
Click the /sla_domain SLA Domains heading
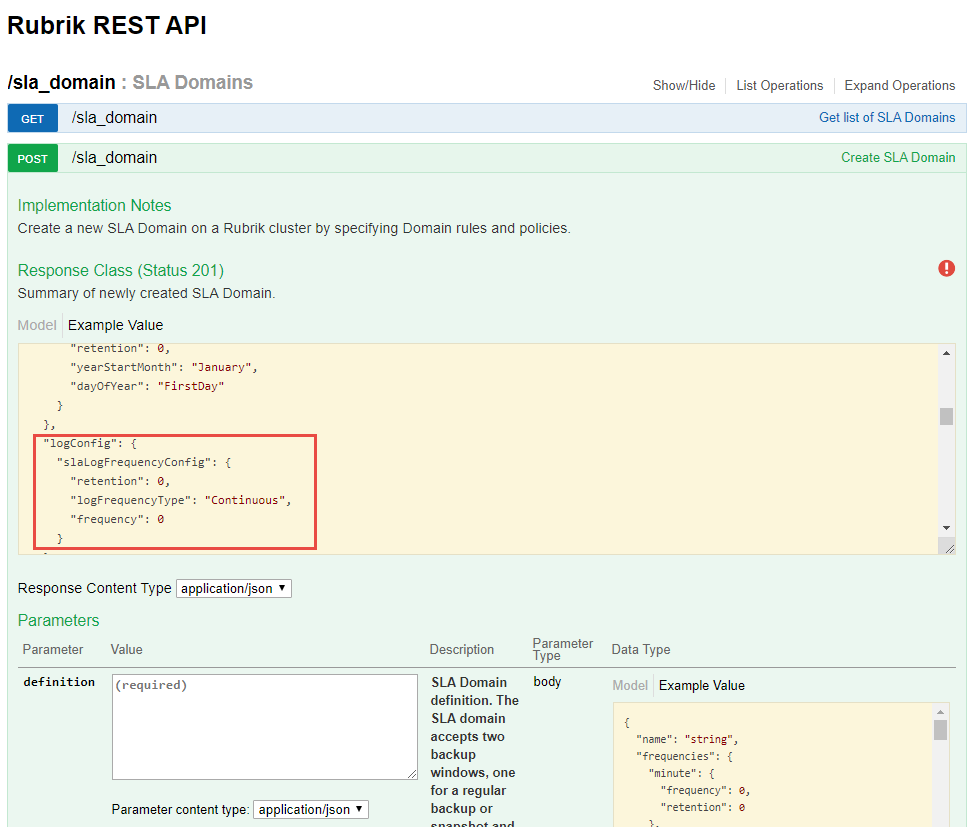[x=130, y=82]
